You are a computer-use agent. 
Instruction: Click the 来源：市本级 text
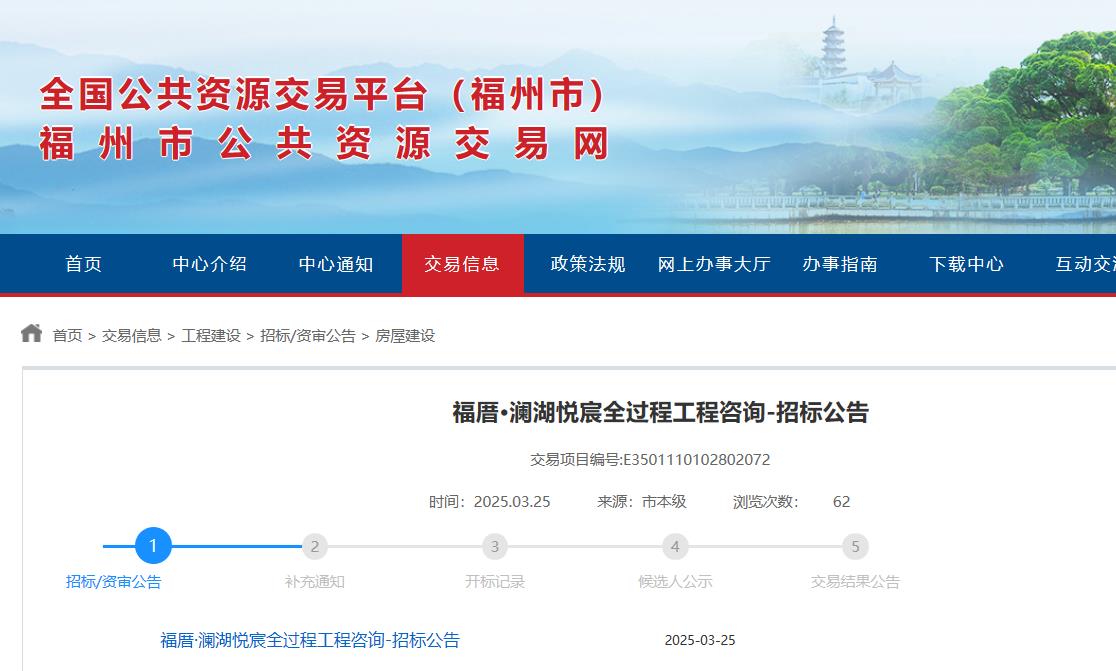(642, 502)
